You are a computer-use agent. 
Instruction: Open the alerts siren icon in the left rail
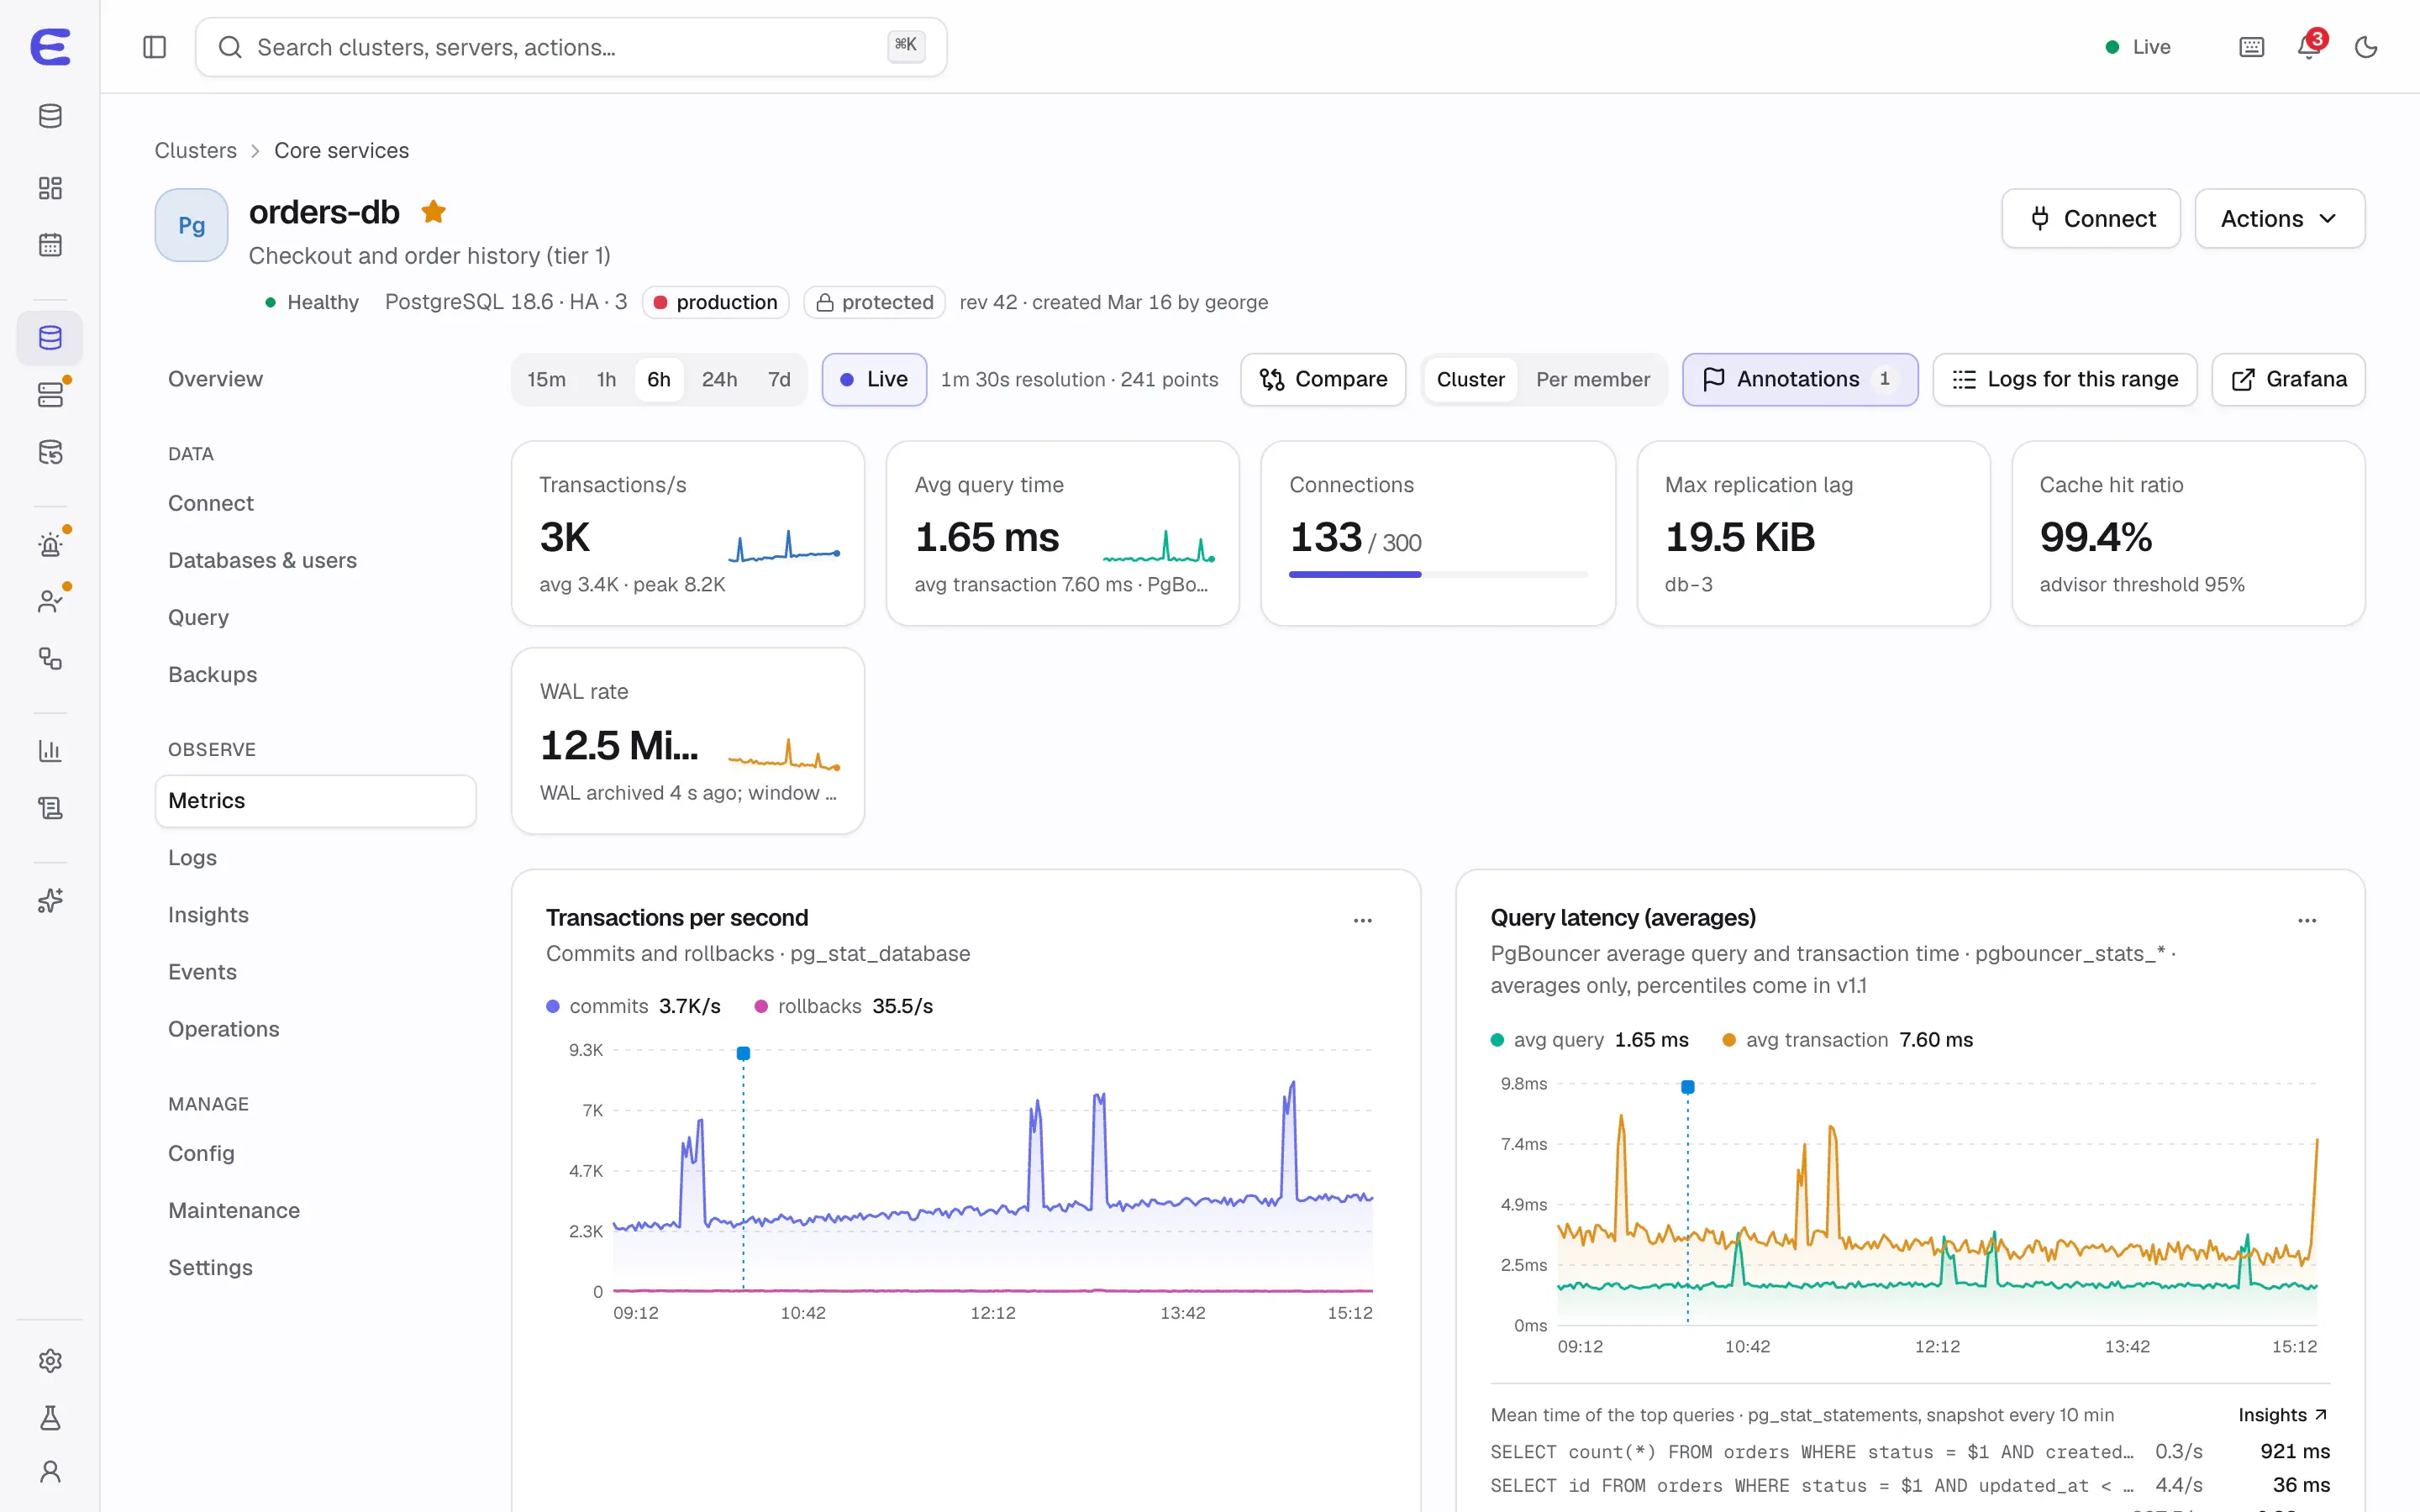(50, 544)
